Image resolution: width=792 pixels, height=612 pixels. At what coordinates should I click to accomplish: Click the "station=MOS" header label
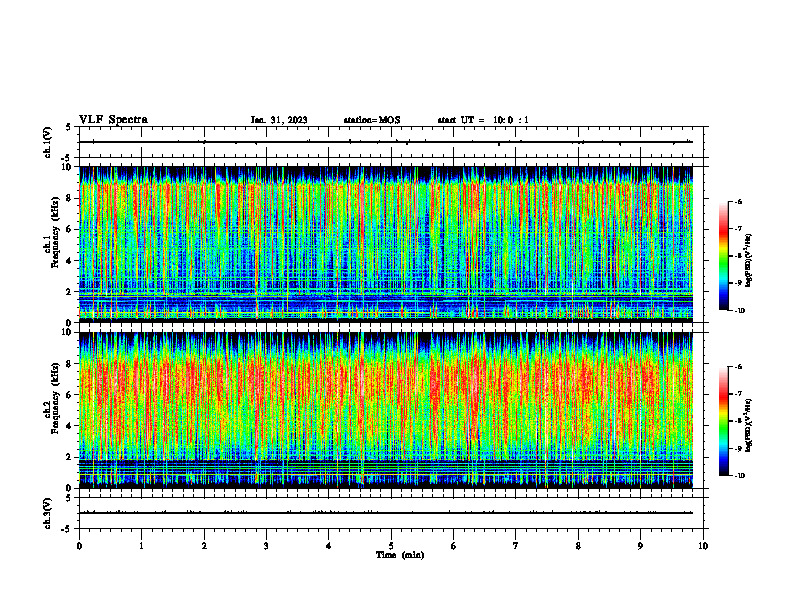point(372,120)
